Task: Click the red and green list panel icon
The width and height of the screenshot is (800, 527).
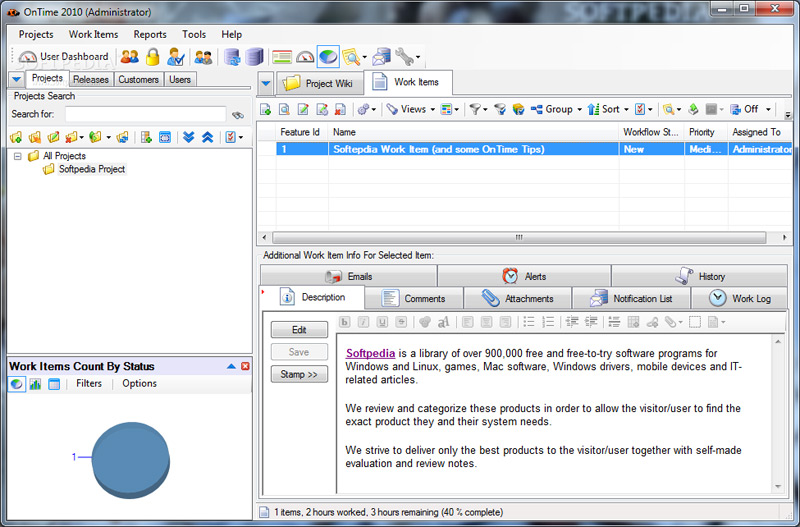Action: [282, 57]
